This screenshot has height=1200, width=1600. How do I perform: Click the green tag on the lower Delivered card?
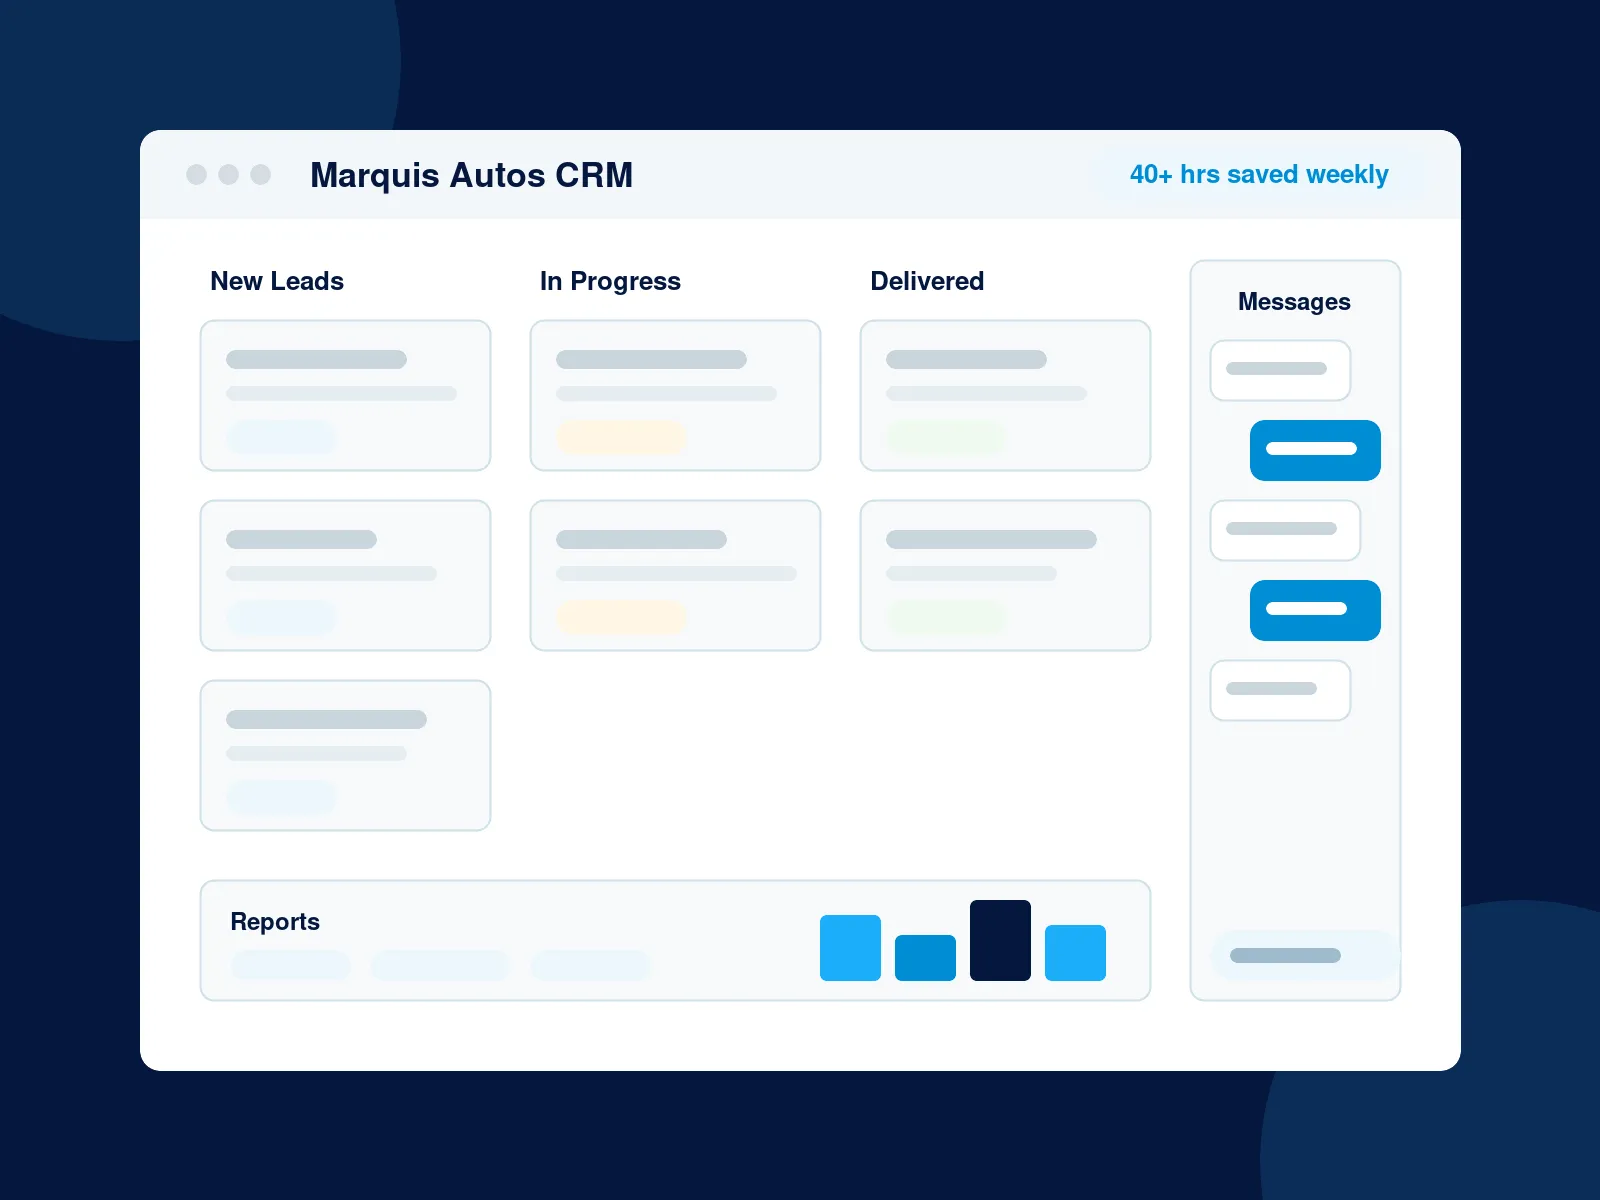point(946,617)
